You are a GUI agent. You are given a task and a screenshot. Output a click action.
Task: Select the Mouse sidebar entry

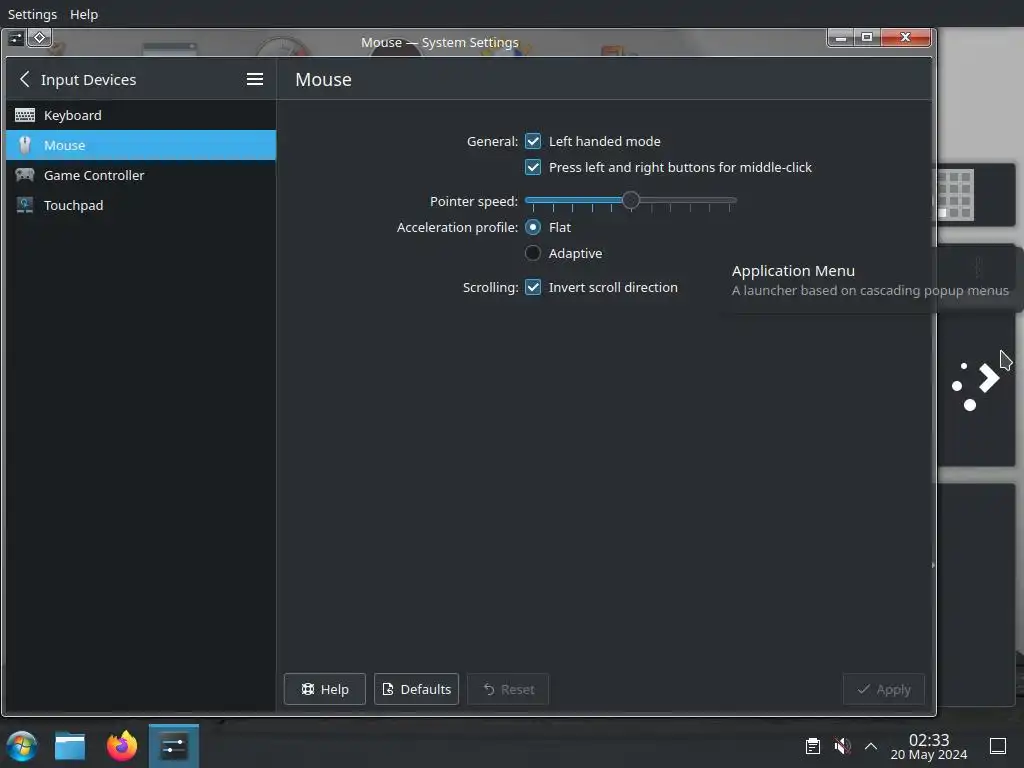tap(141, 145)
